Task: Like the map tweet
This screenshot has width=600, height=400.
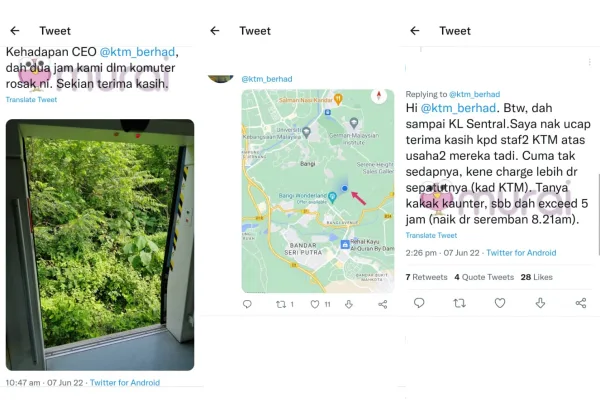Action: tap(315, 304)
